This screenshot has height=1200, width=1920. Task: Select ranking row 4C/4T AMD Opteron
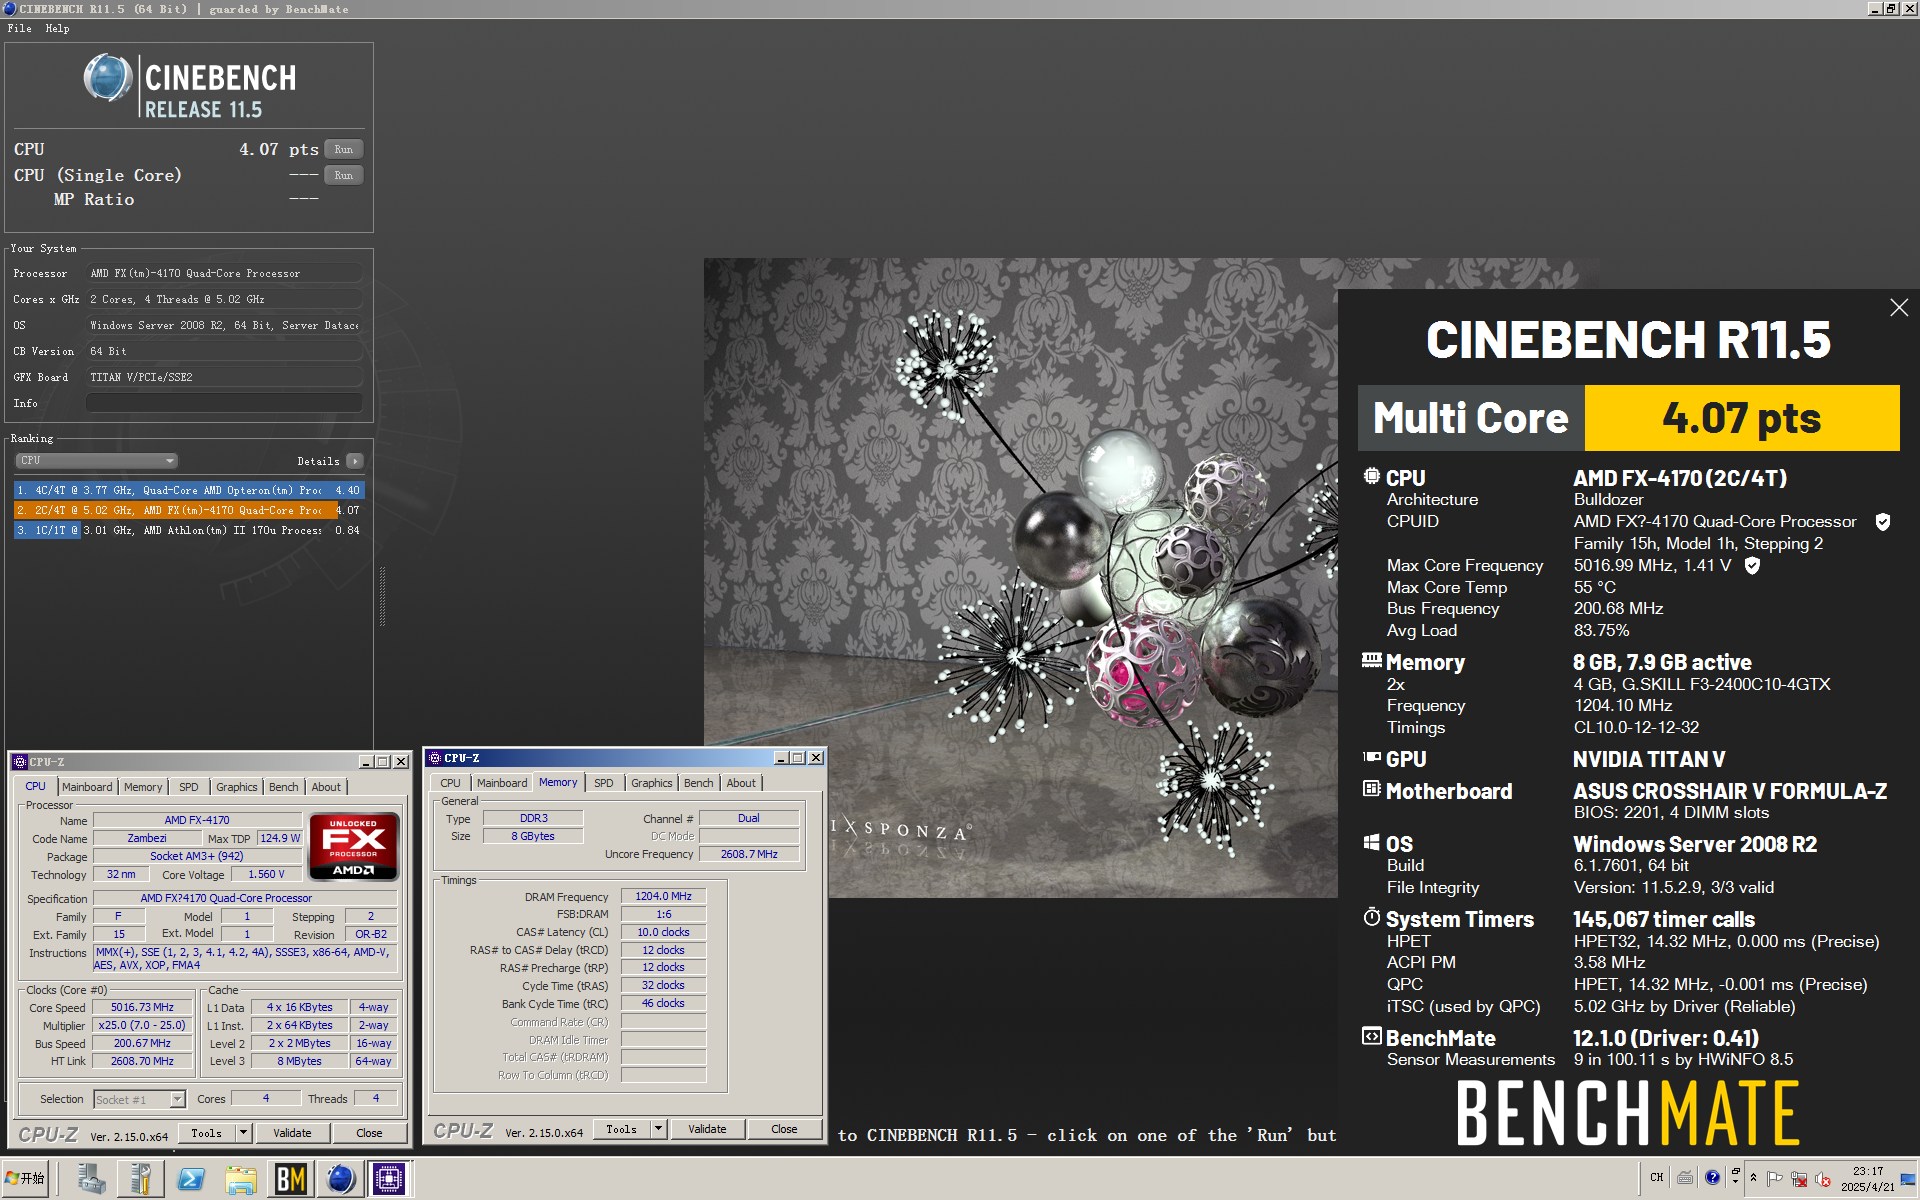[x=189, y=490]
